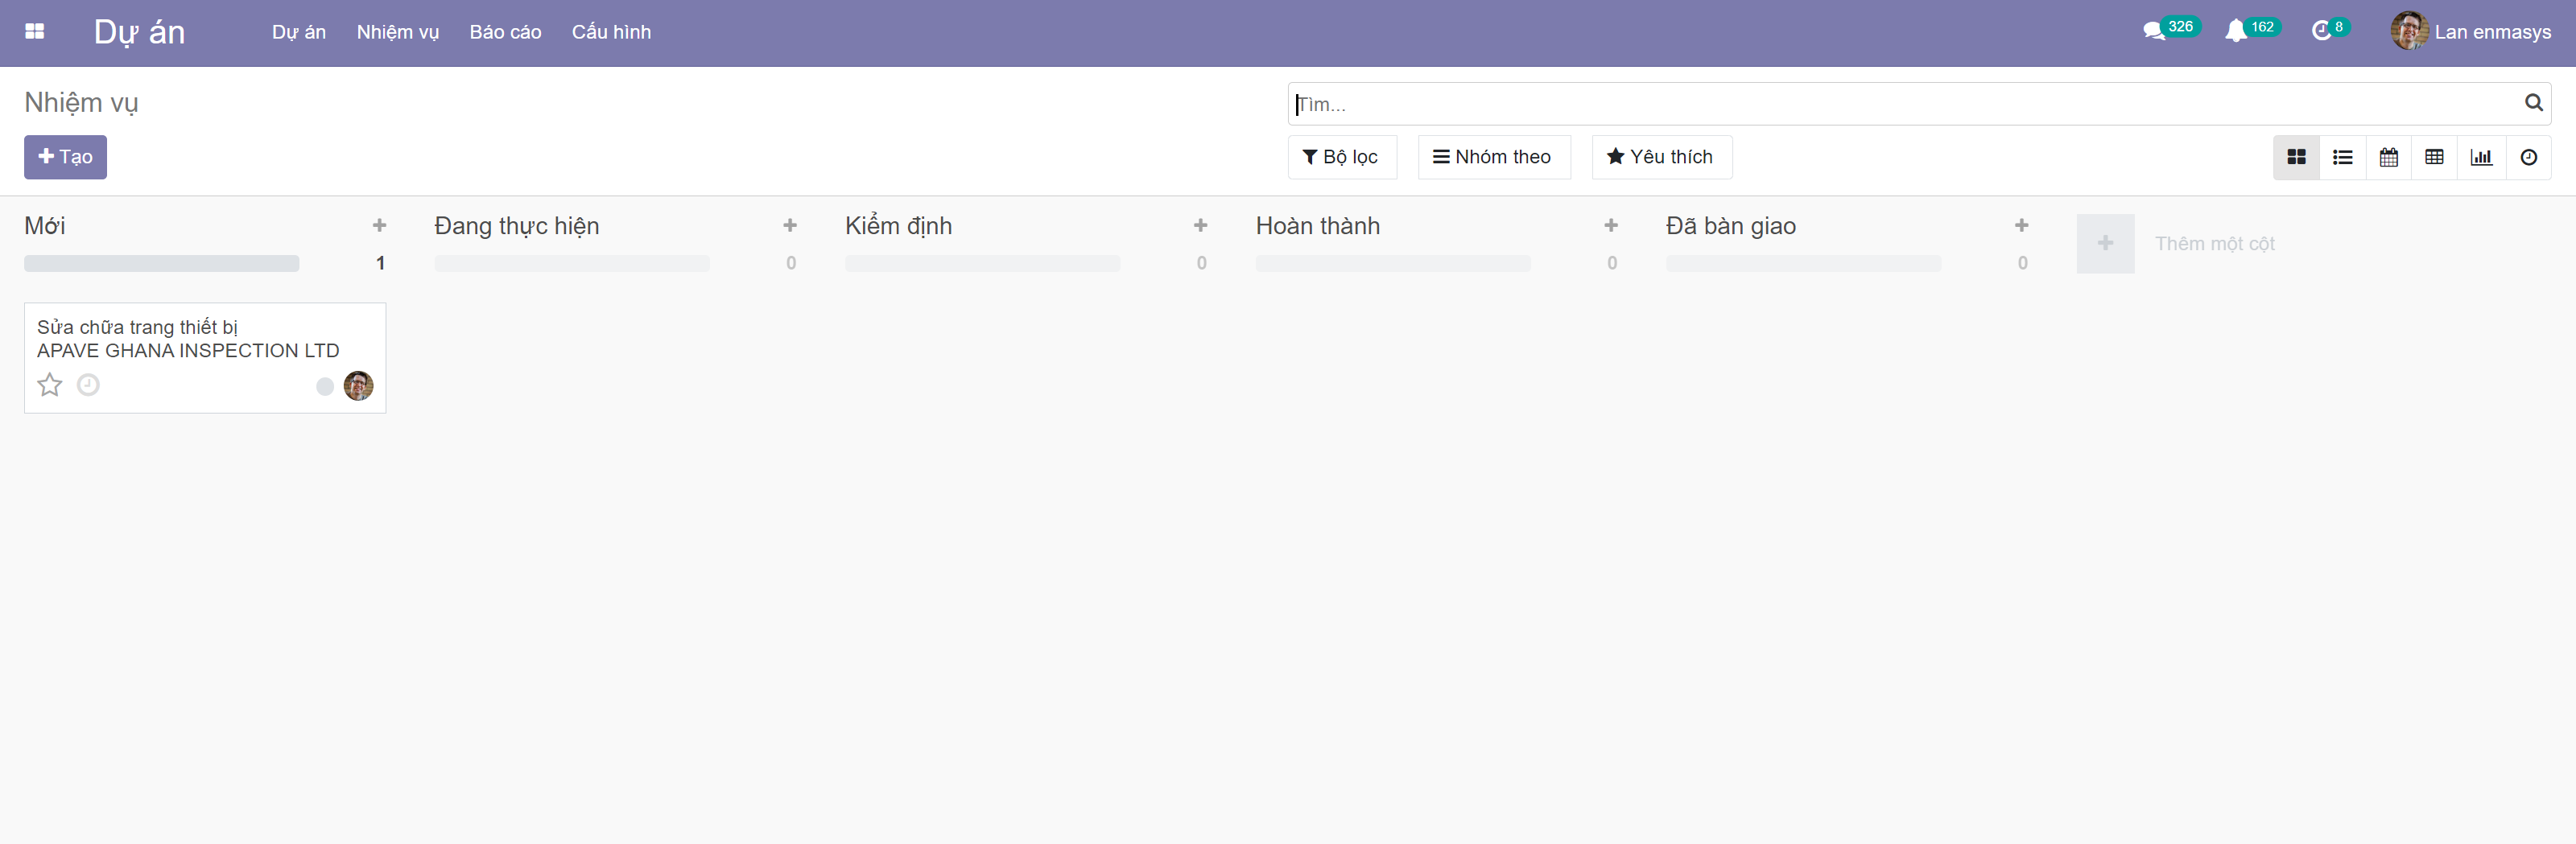Open the conversations messages icon
This screenshot has width=2576, height=844.
point(2153,32)
